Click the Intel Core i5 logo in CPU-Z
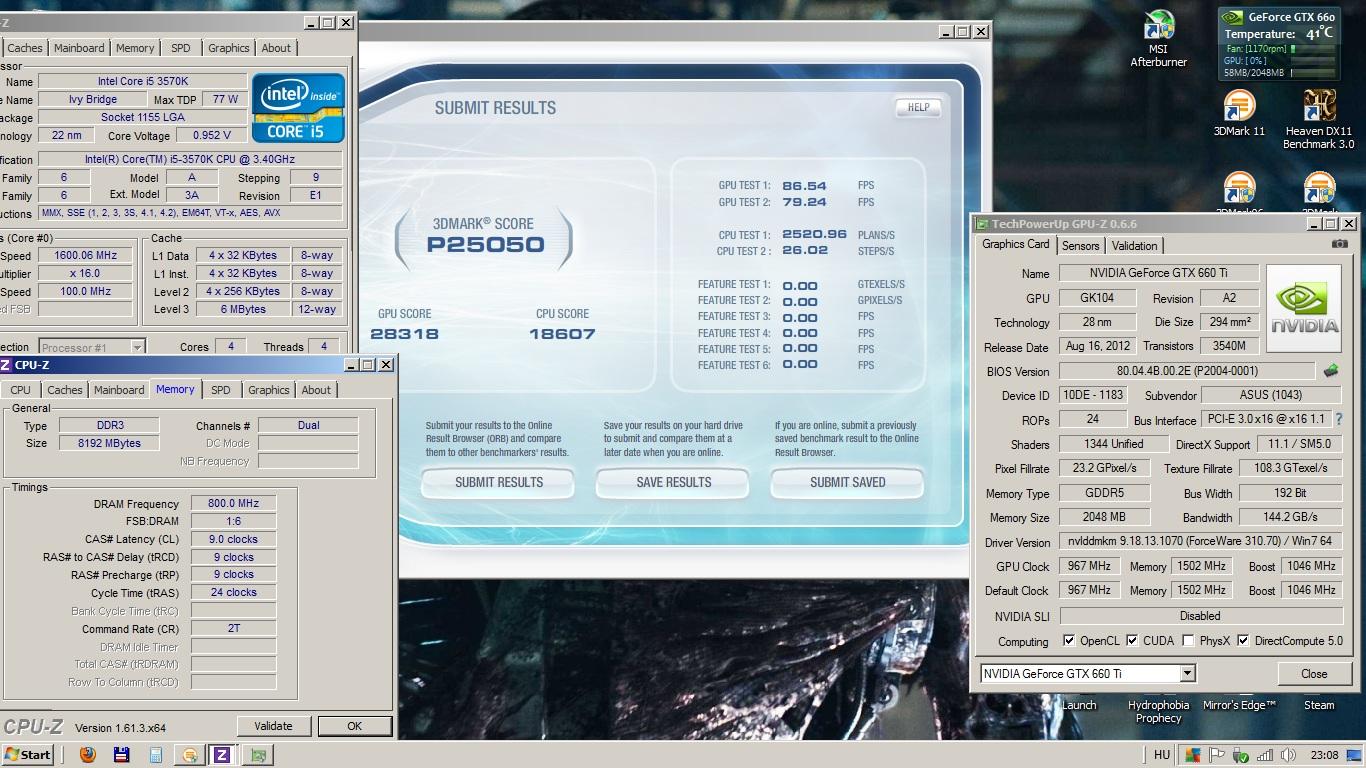This screenshot has width=1366, height=768. tap(298, 108)
